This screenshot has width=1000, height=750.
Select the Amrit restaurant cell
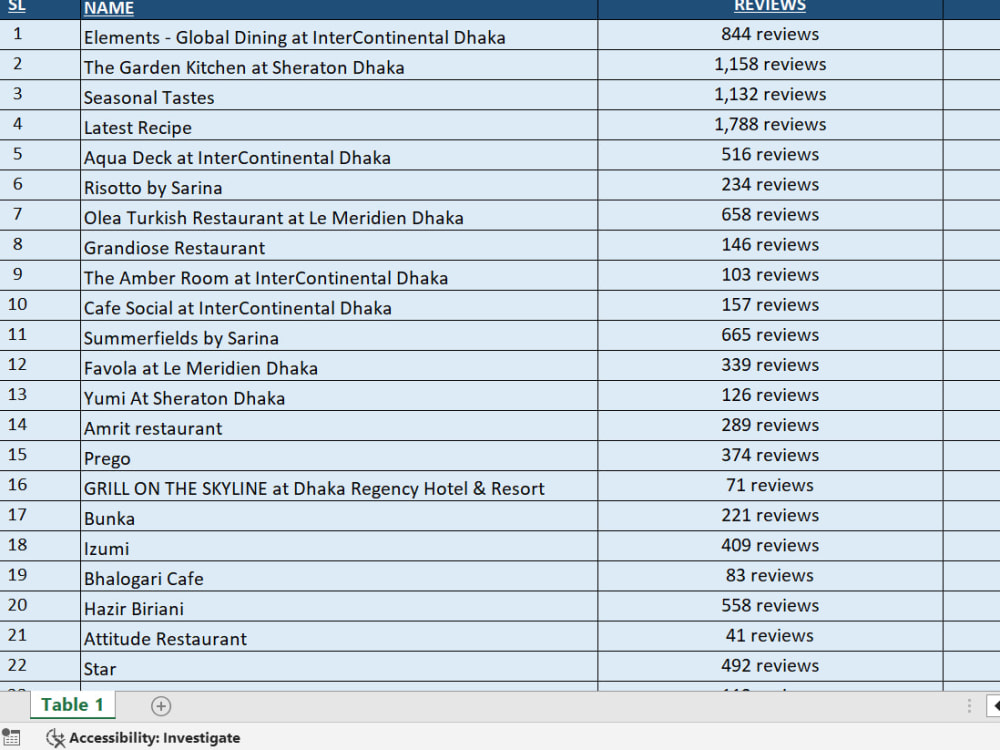(339, 425)
